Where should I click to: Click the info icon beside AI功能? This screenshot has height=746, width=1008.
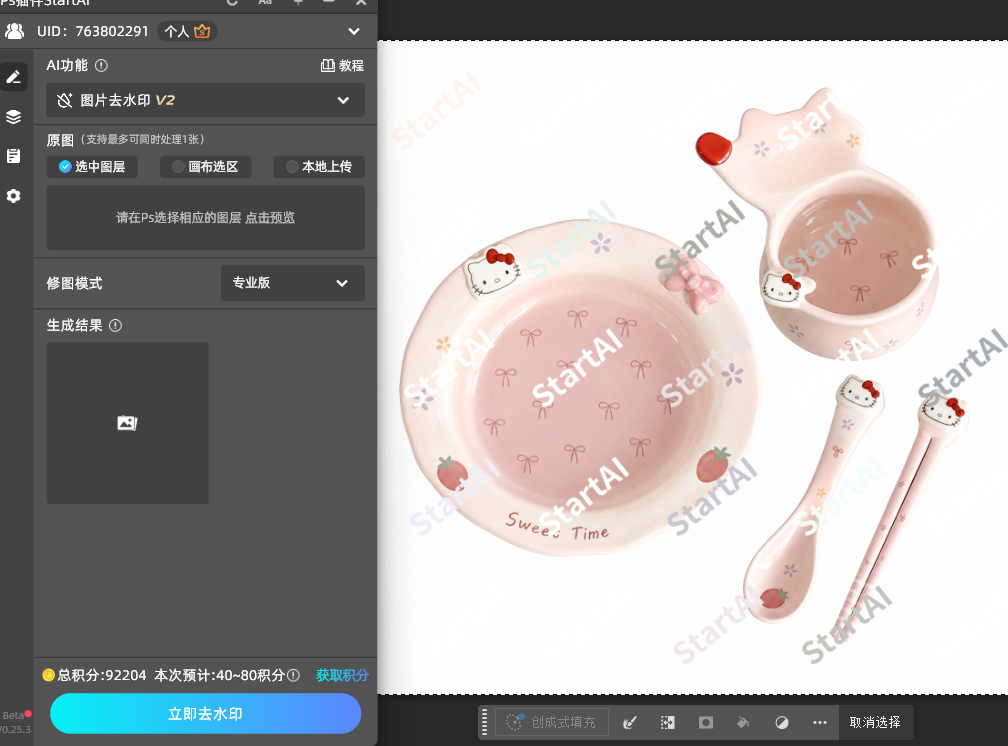point(102,66)
